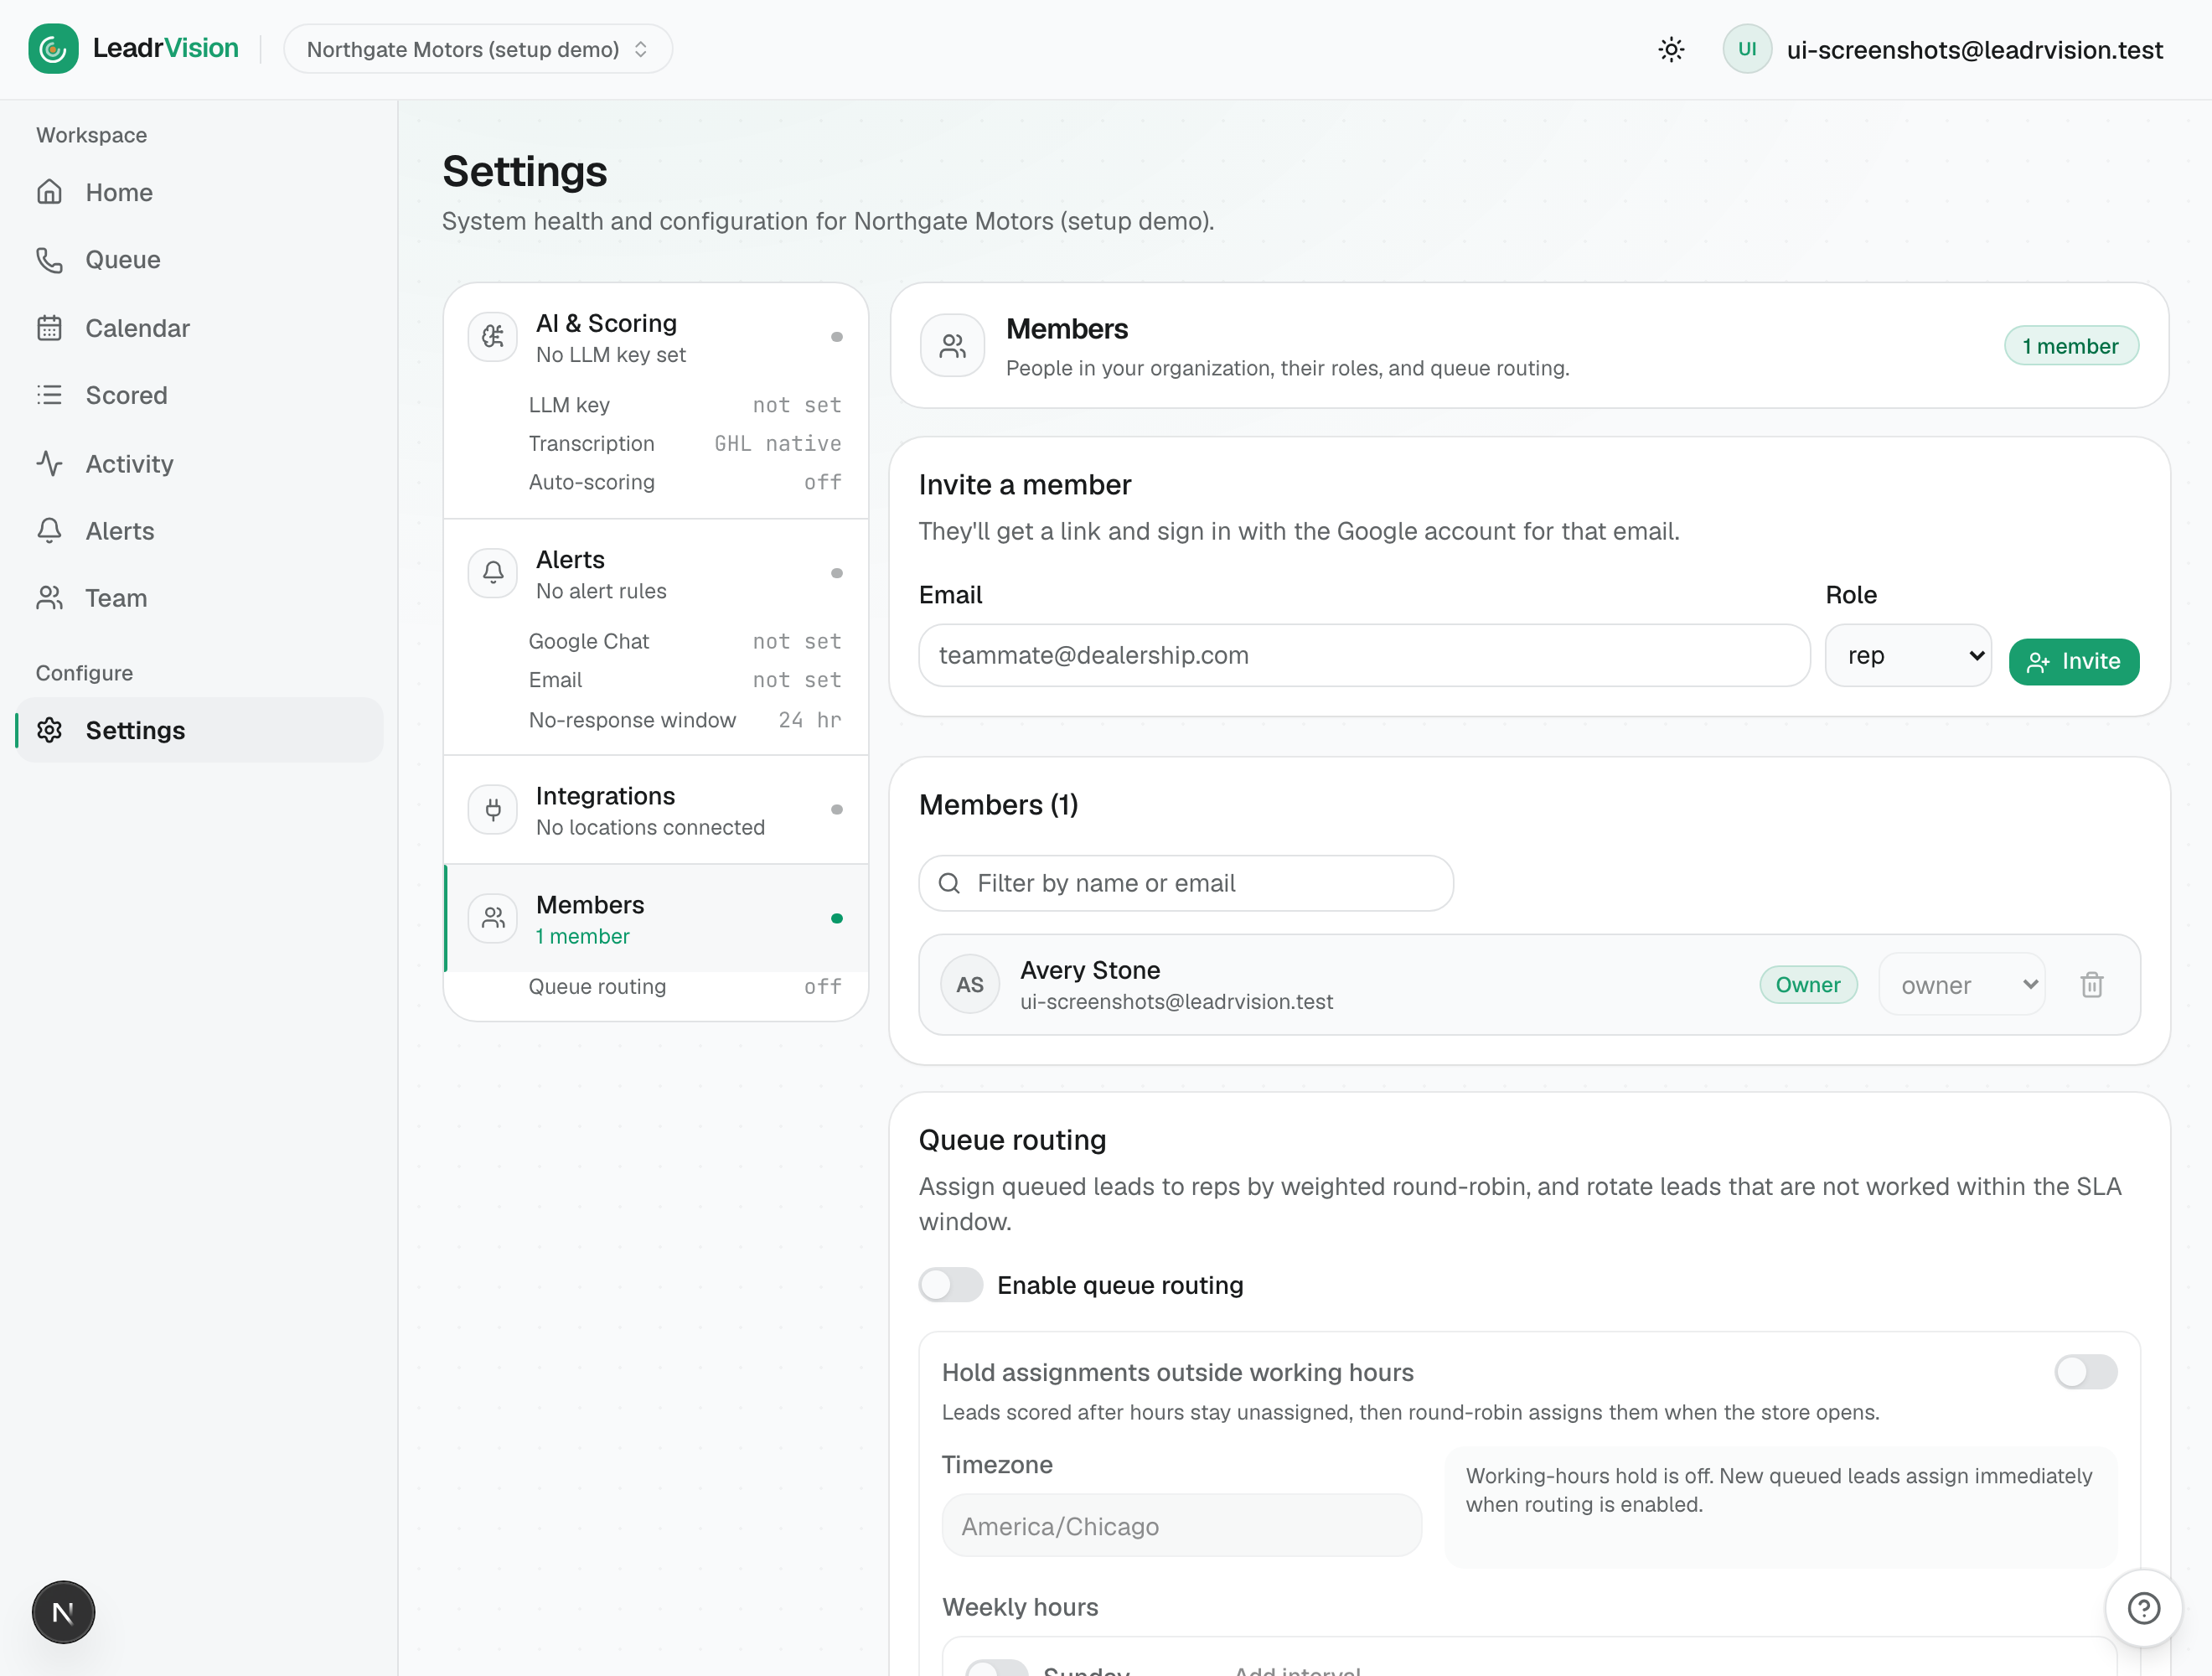The height and width of the screenshot is (1676, 2212).
Task: Open the Activity page
Action: point(199,463)
